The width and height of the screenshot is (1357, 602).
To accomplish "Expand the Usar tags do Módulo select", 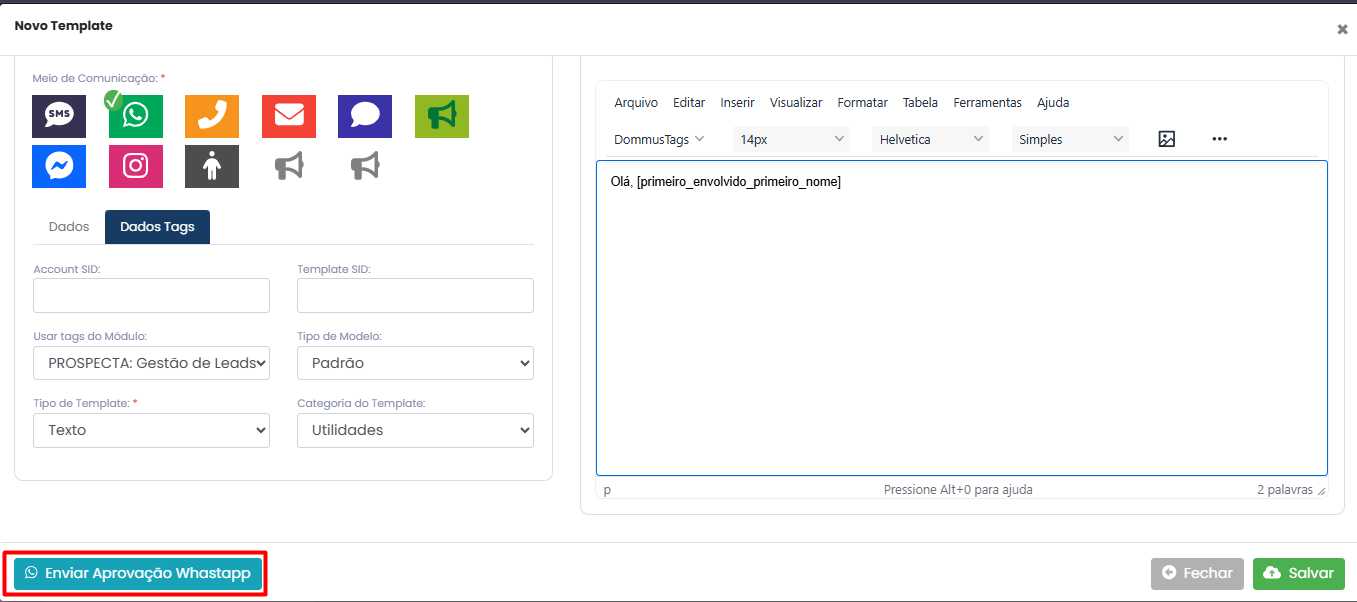I will pos(151,363).
